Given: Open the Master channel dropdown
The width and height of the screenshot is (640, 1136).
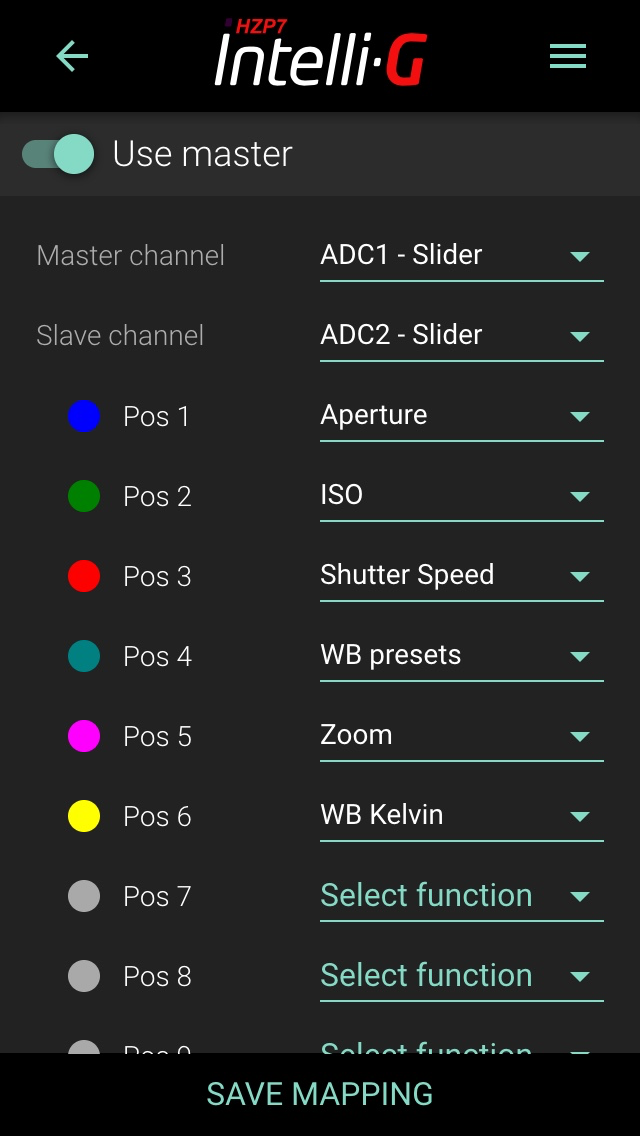Looking at the screenshot, I should pyautogui.click(x=461, y=256).
